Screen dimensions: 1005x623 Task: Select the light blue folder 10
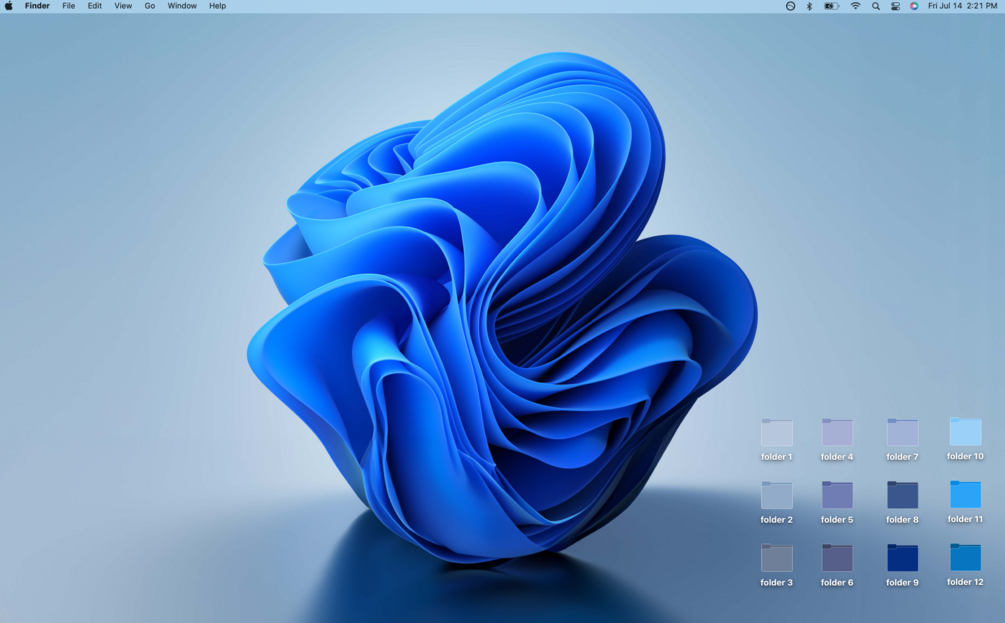965,432
